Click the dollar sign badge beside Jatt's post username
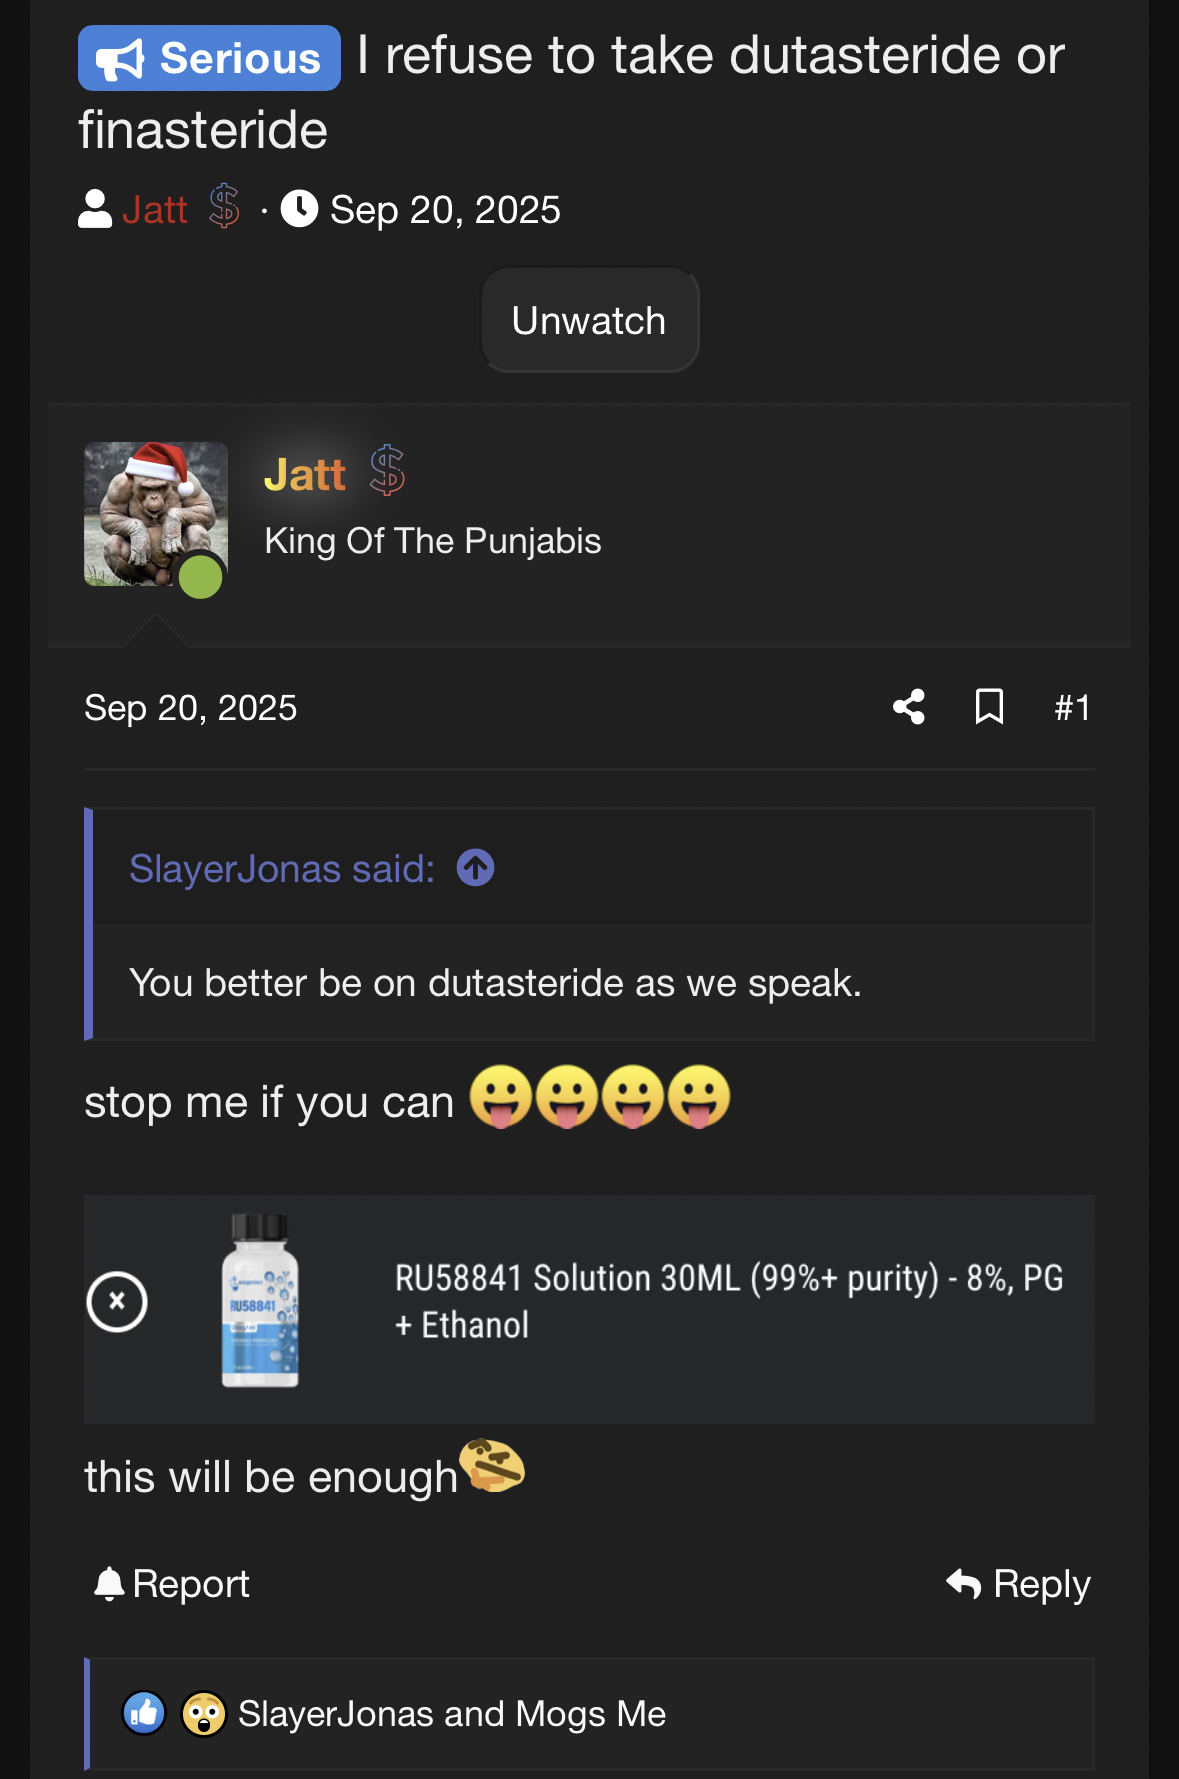 pyautogui.click(x=387, y=472)
